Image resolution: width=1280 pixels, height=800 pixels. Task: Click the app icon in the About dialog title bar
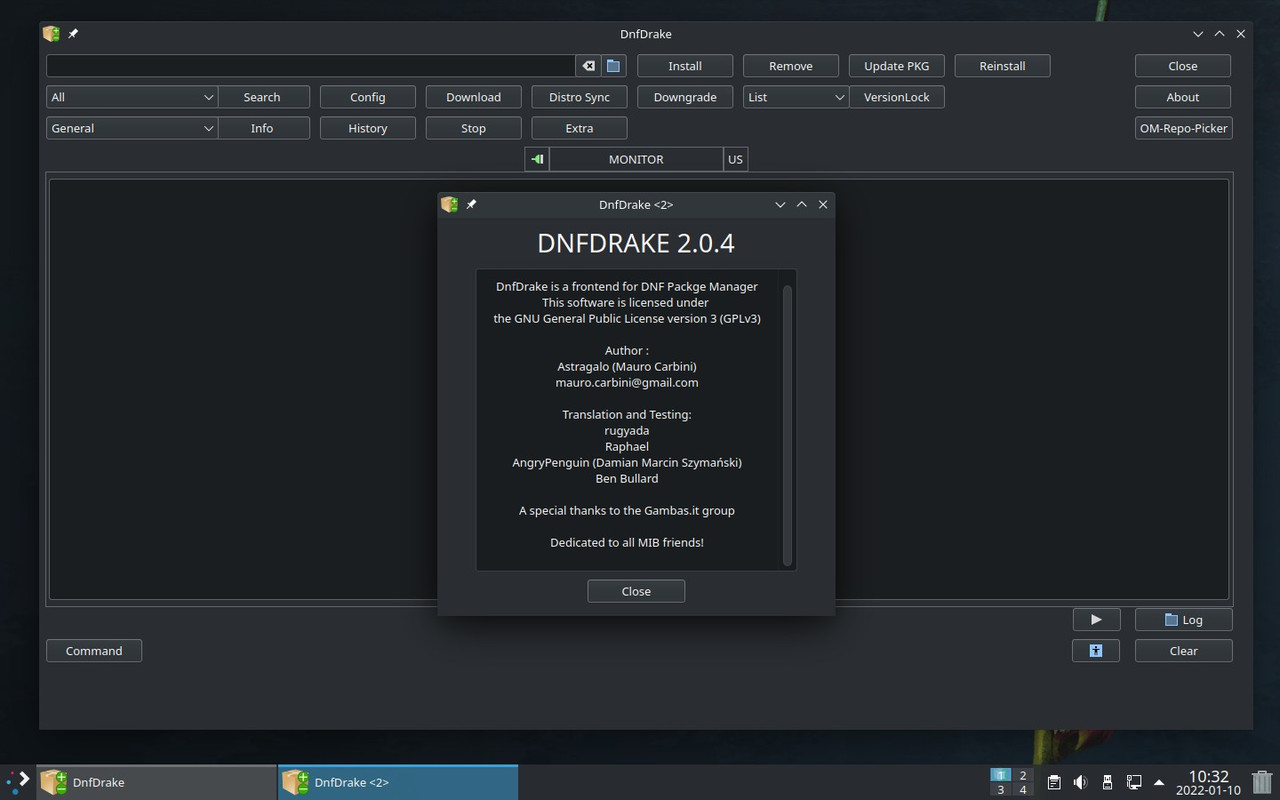449,204
